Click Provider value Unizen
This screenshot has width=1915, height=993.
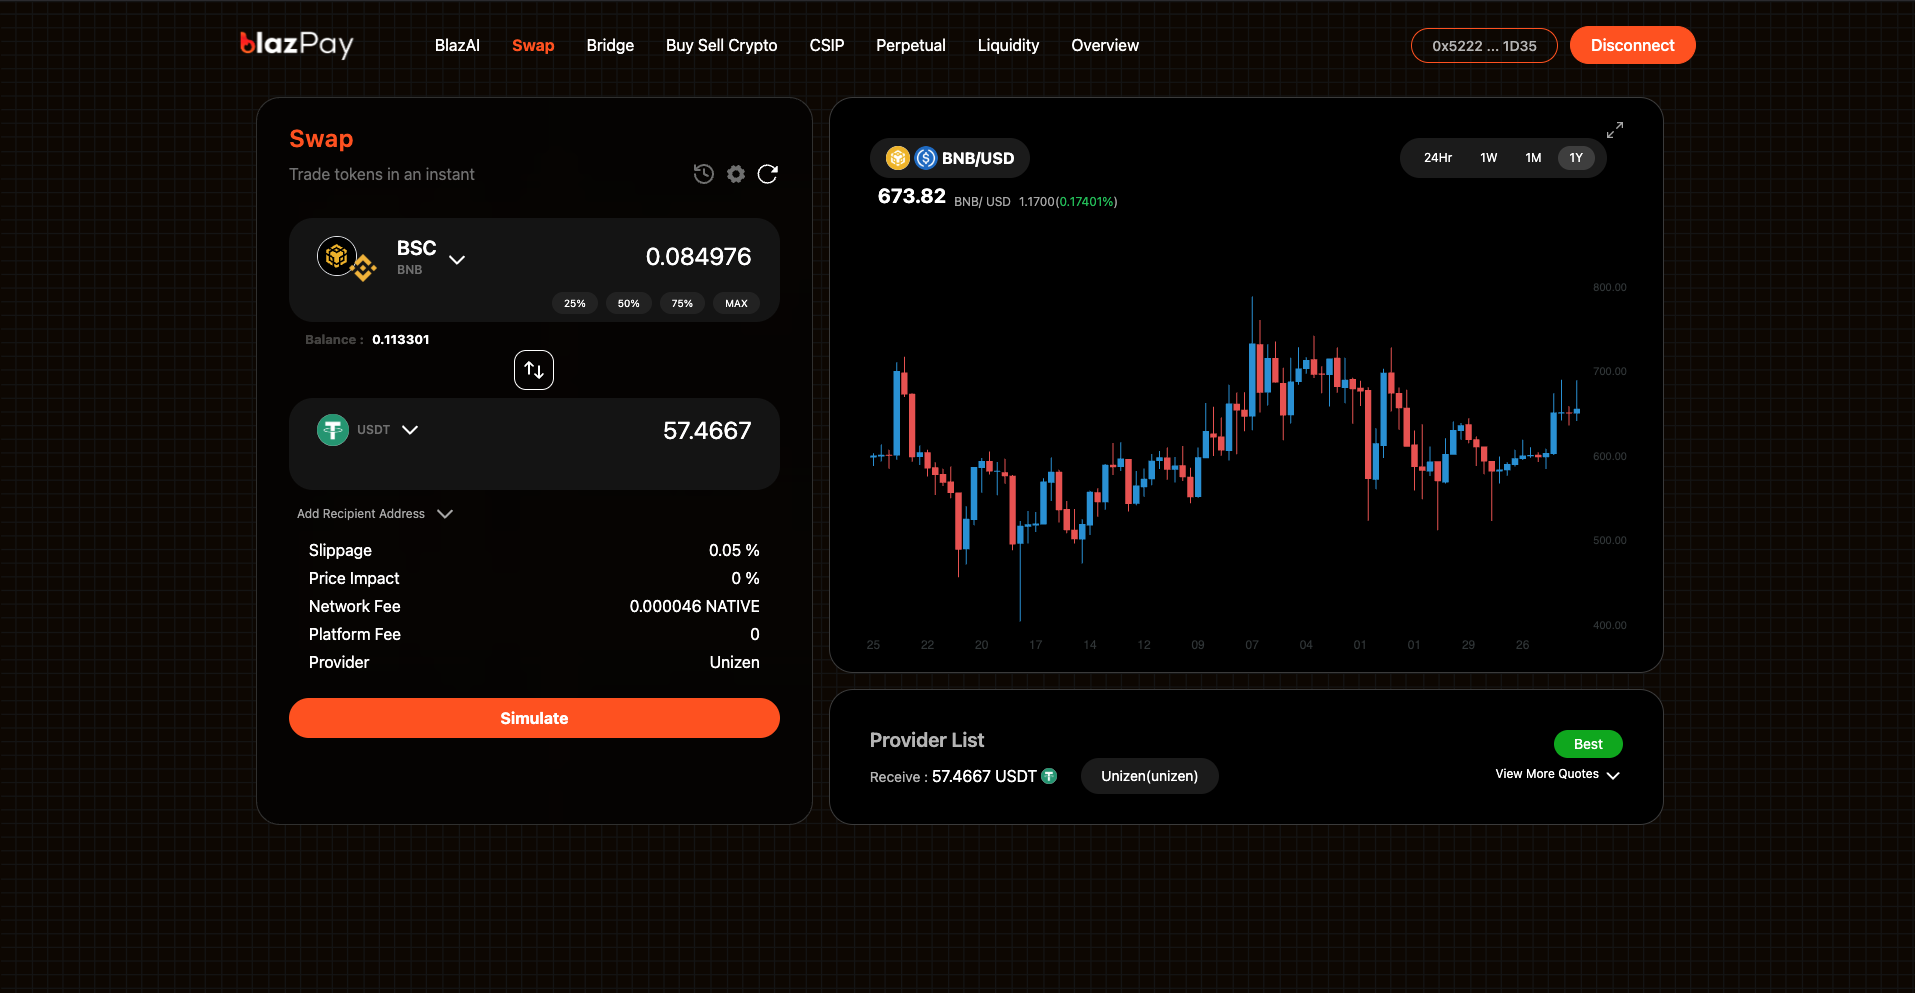tap(735, 662)
